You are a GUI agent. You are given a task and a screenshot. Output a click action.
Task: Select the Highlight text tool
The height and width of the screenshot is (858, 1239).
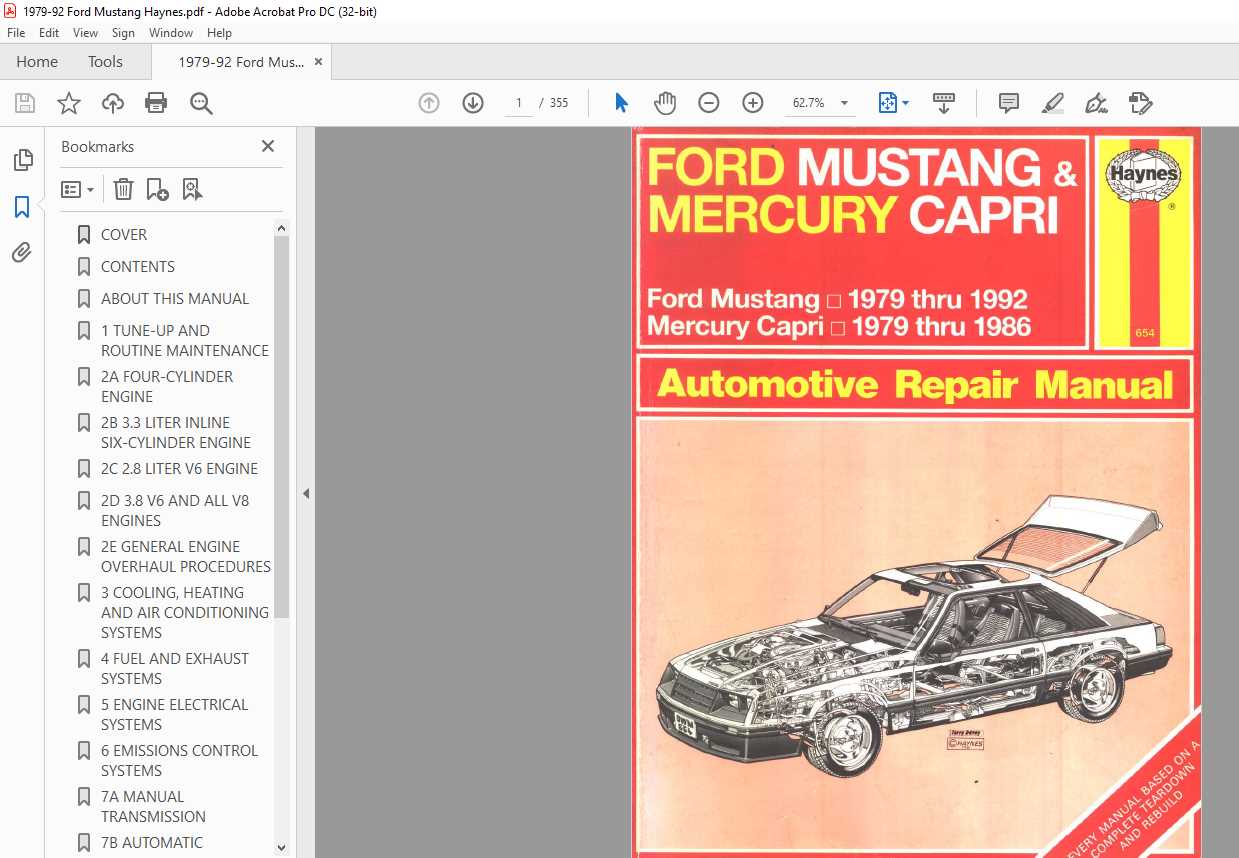(x=1052, y=103)
